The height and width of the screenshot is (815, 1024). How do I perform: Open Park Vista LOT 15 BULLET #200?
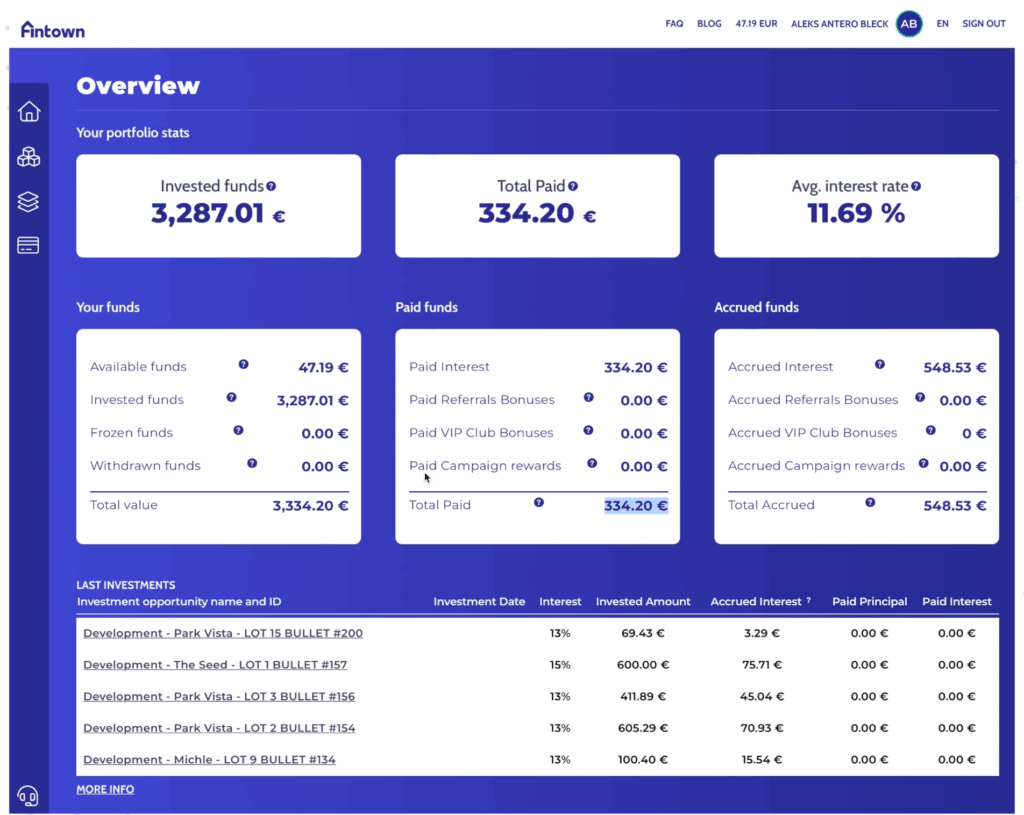coord(223,633)
